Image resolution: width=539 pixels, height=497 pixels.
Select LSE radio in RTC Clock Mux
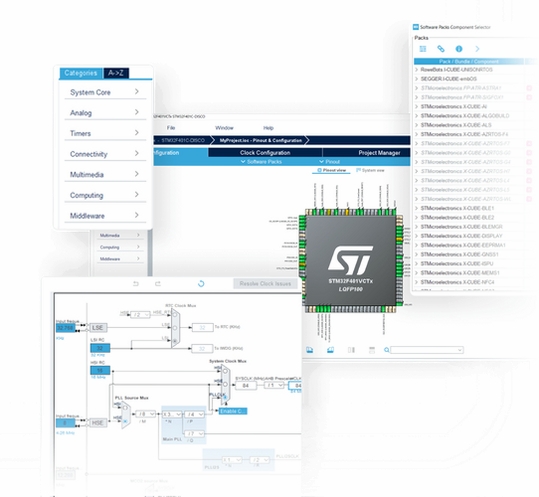click(175, 328)
